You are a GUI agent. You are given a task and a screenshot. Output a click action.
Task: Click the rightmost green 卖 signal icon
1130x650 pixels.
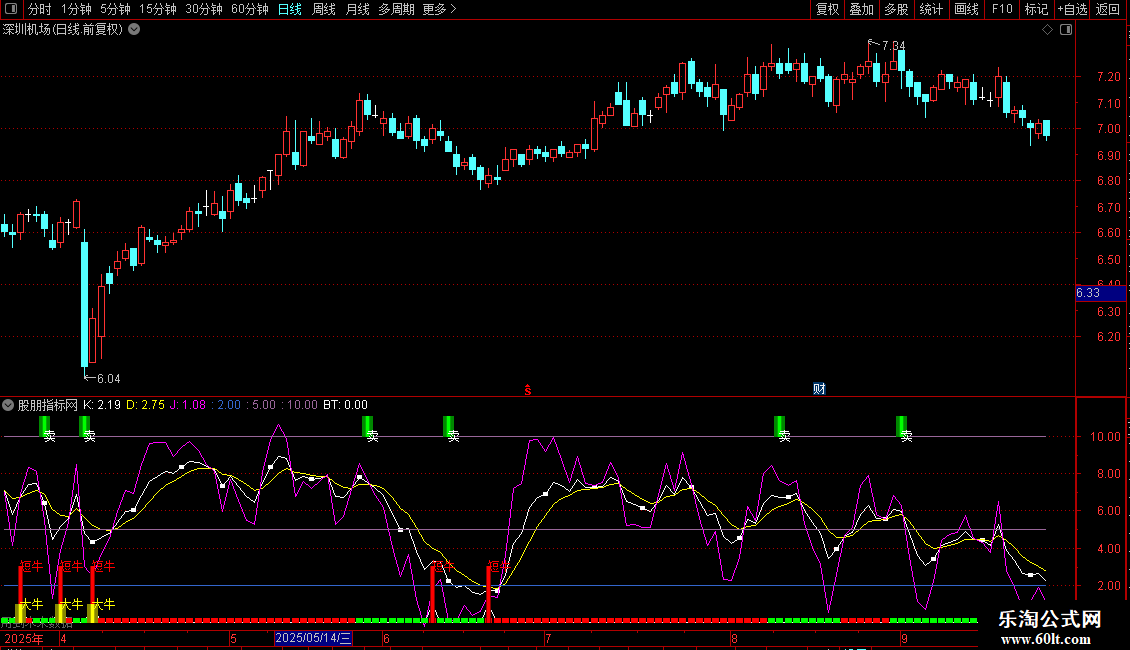(x=902, y=427)
